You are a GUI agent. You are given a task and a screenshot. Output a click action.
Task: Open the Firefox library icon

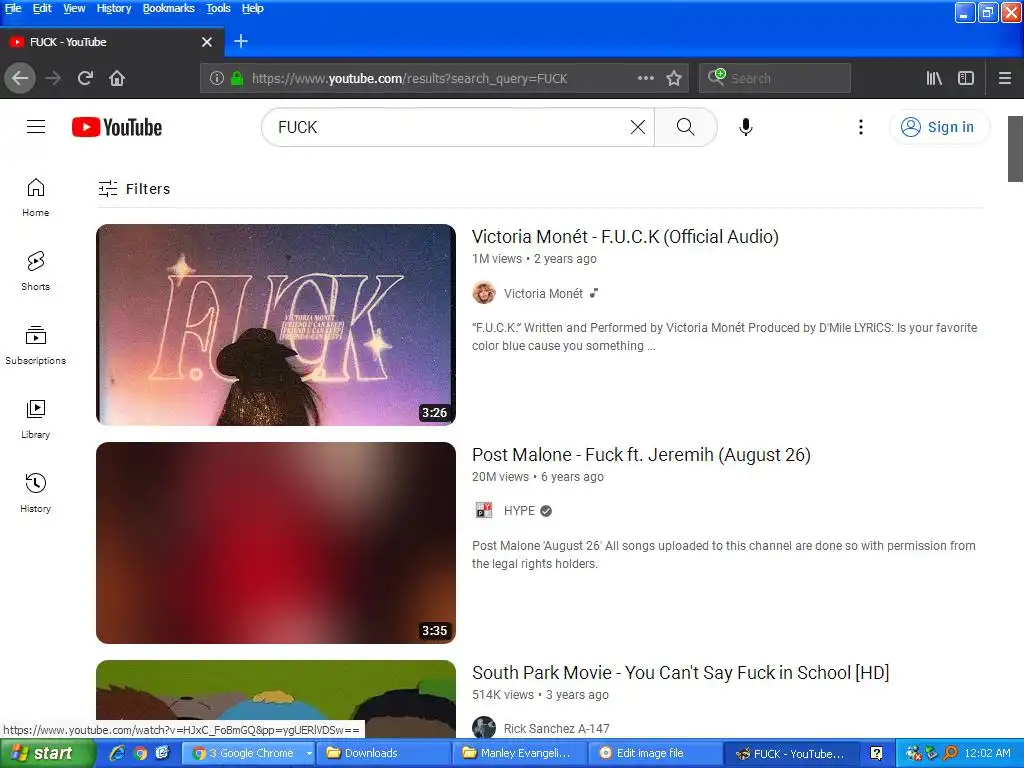pyautogui.click(x=934, y=78)
